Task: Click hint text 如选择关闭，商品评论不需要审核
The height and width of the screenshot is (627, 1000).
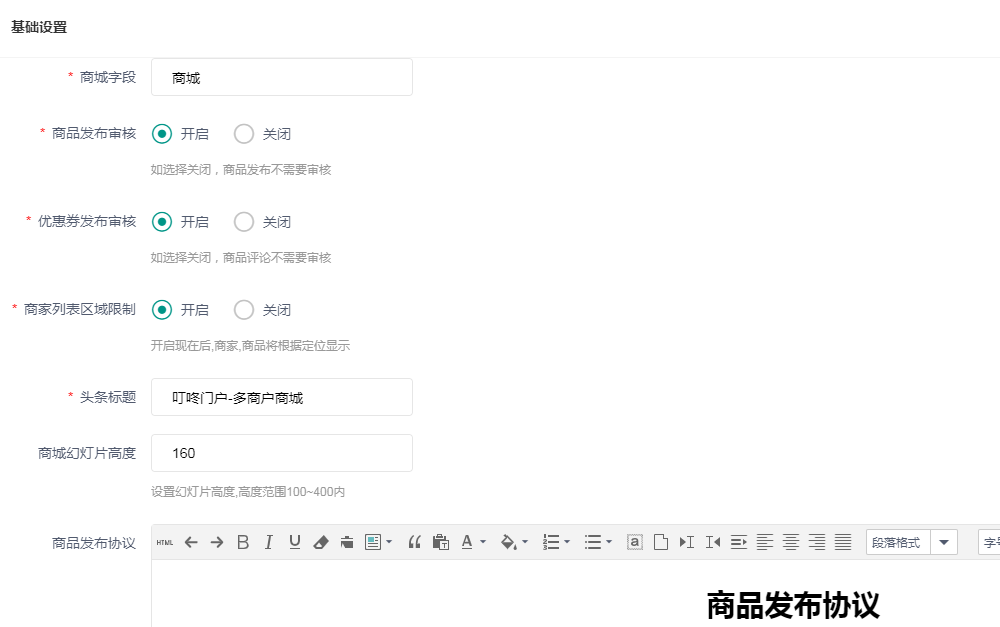Action: pyautogui.click(x=241, y=258)
